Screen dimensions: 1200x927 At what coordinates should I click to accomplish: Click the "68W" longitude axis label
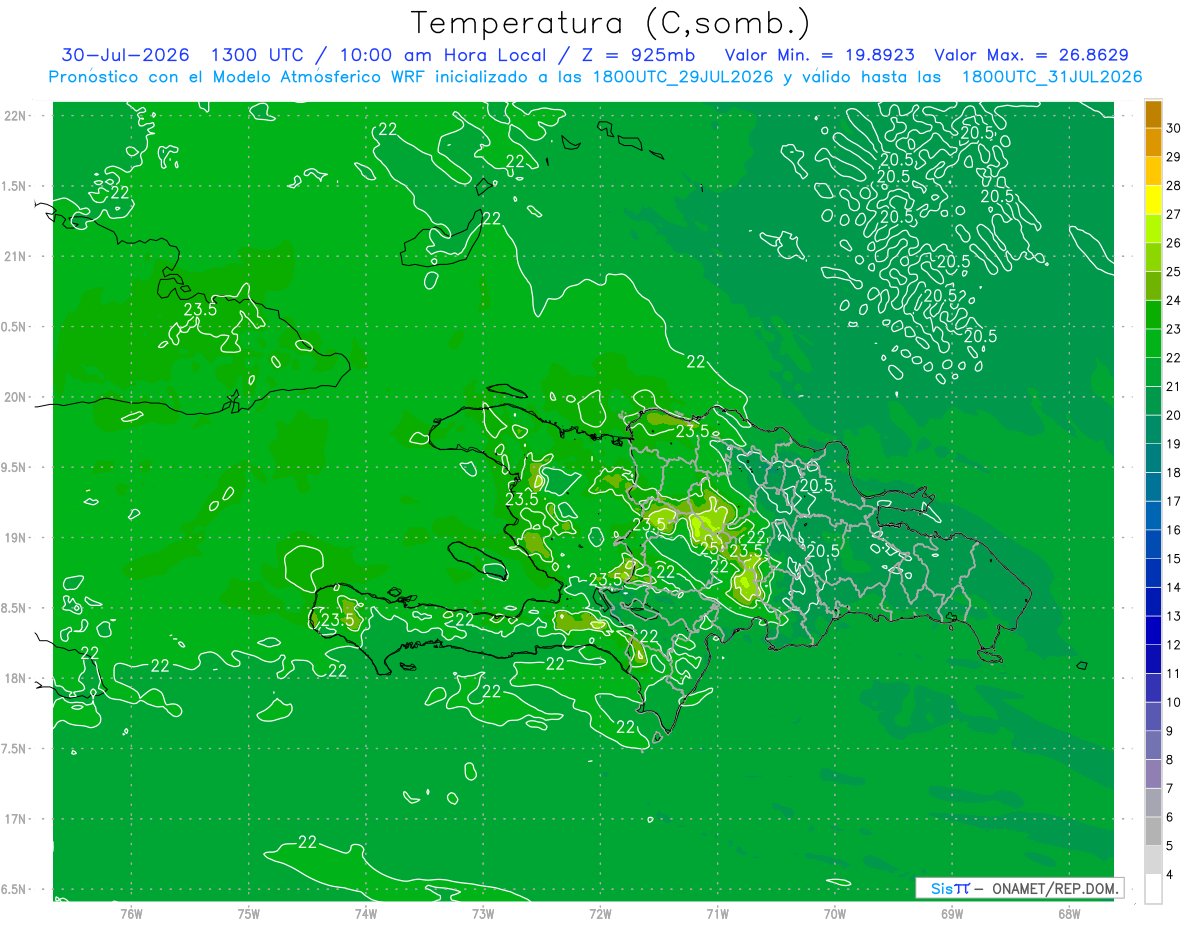pos(1068,913)
